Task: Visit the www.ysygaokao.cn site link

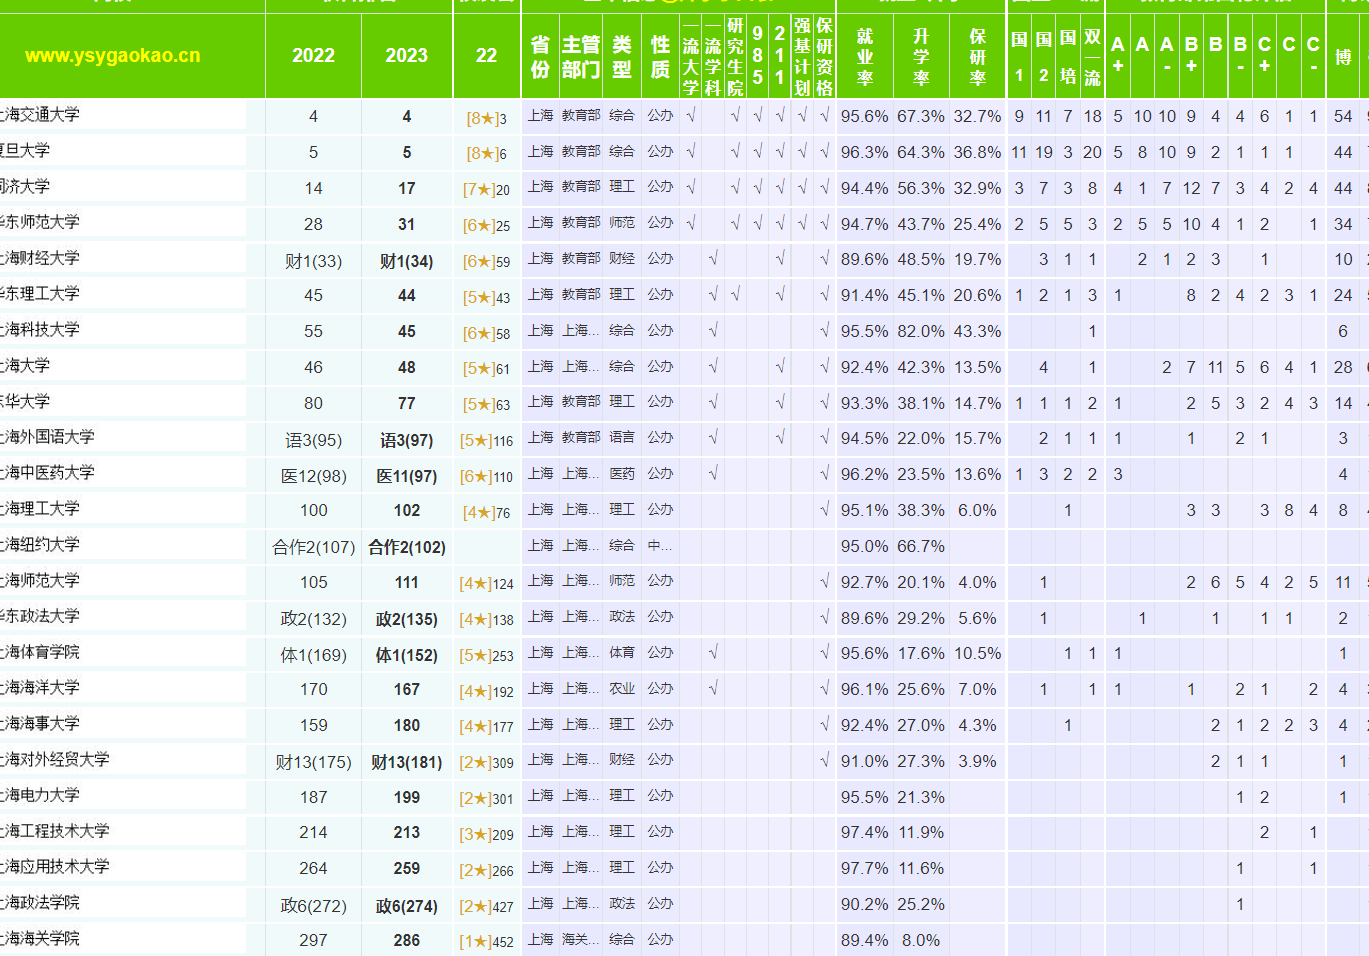Action: (115, 56)
